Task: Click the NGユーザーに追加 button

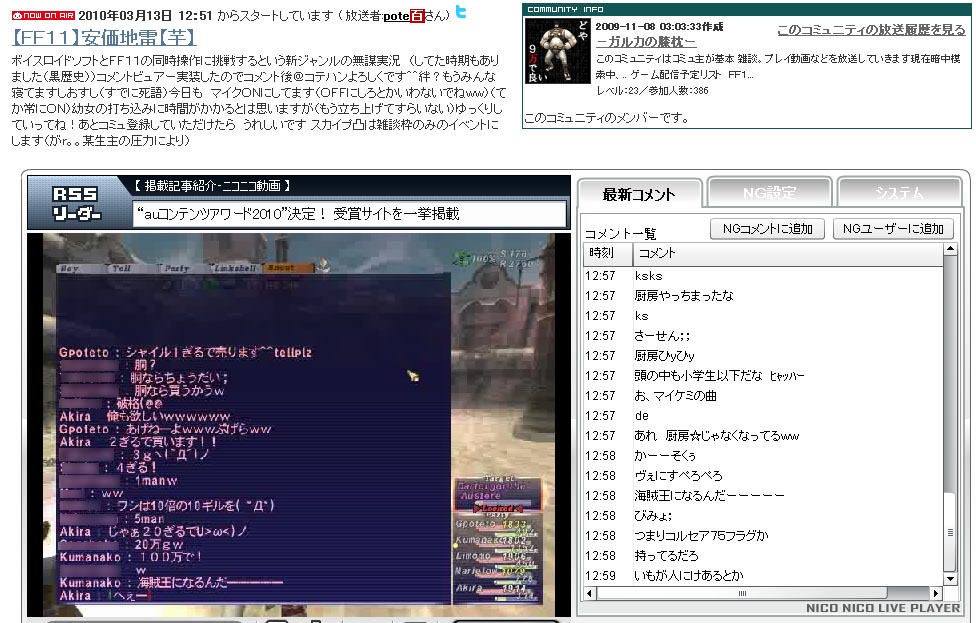Action: [x=893, y=228]
